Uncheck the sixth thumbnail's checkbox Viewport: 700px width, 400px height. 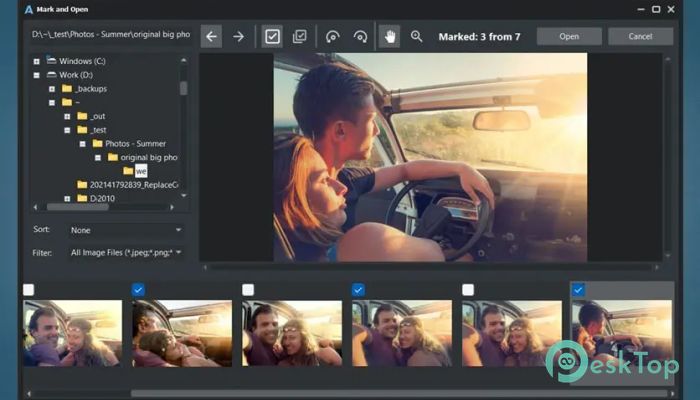(578, 290)
